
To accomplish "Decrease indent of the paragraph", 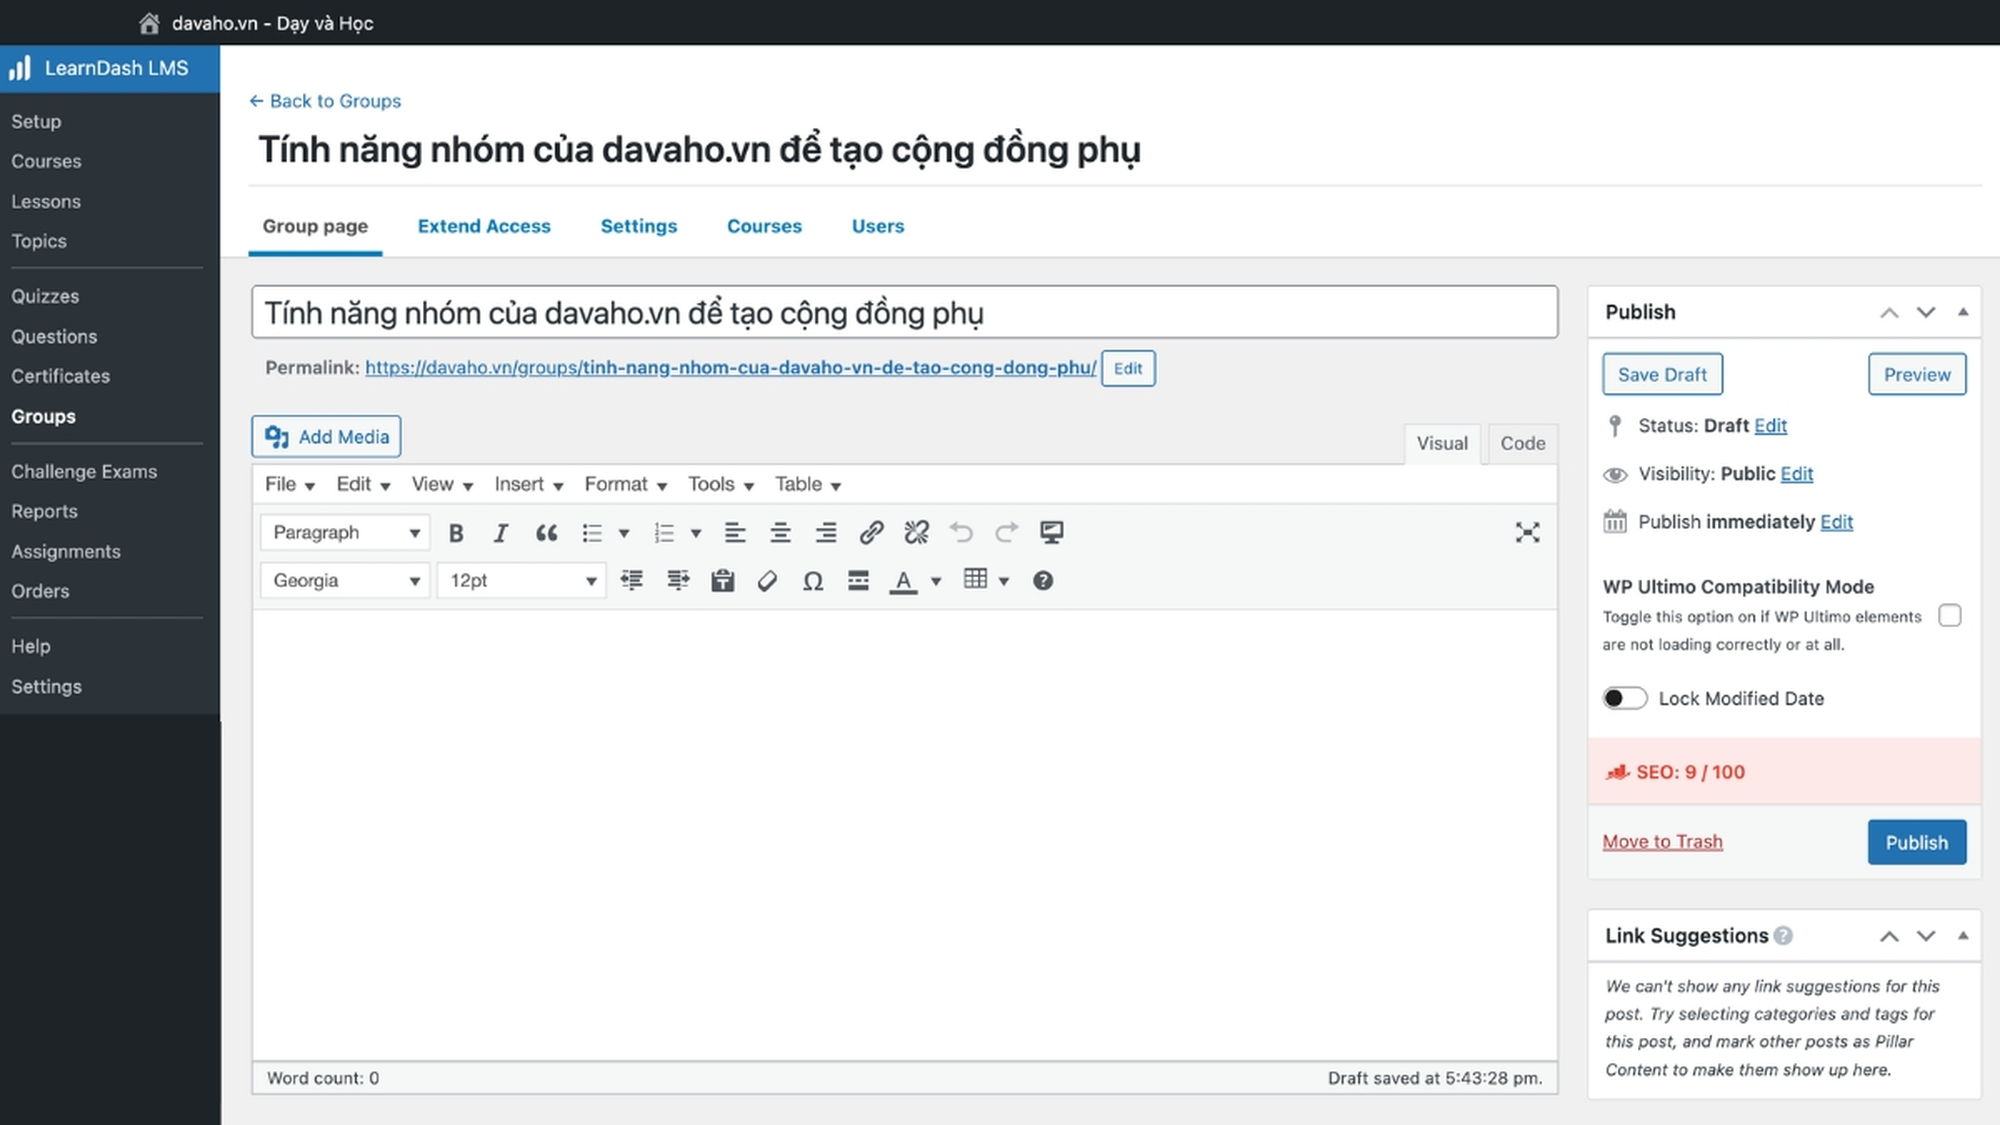I will click(632, 581).
